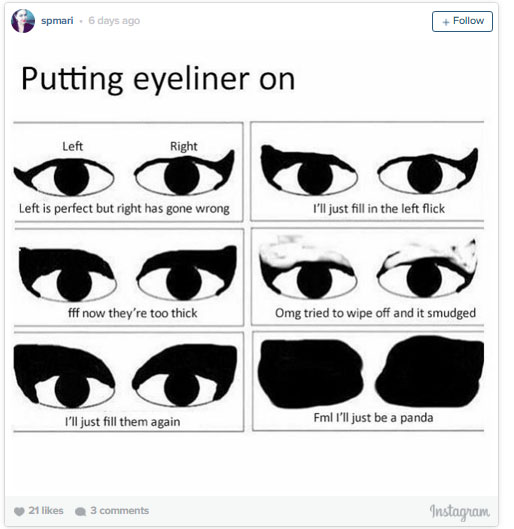Click the 'I'll just fill in the left flick' panel
Screen dimensions: 514x529
pyautogui.click(x=367, y=171)
